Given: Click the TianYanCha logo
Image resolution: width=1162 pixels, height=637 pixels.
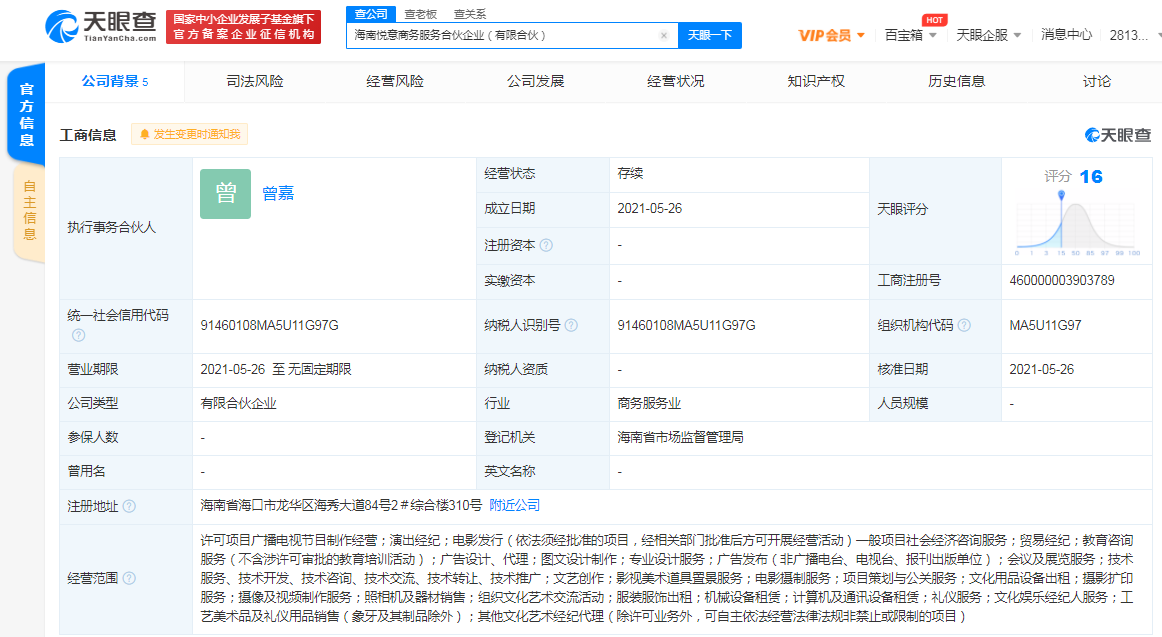Looking at the screenshot, I should (100, 26).
